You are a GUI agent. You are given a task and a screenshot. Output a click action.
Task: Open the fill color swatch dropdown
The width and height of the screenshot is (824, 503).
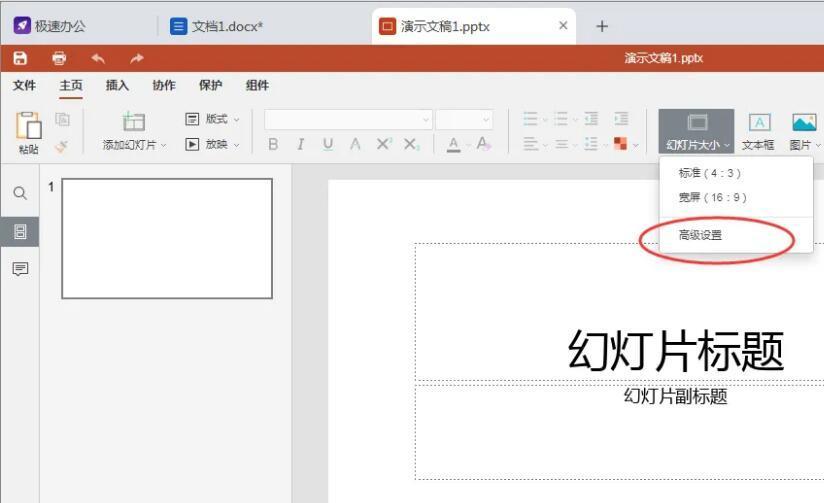635,144
